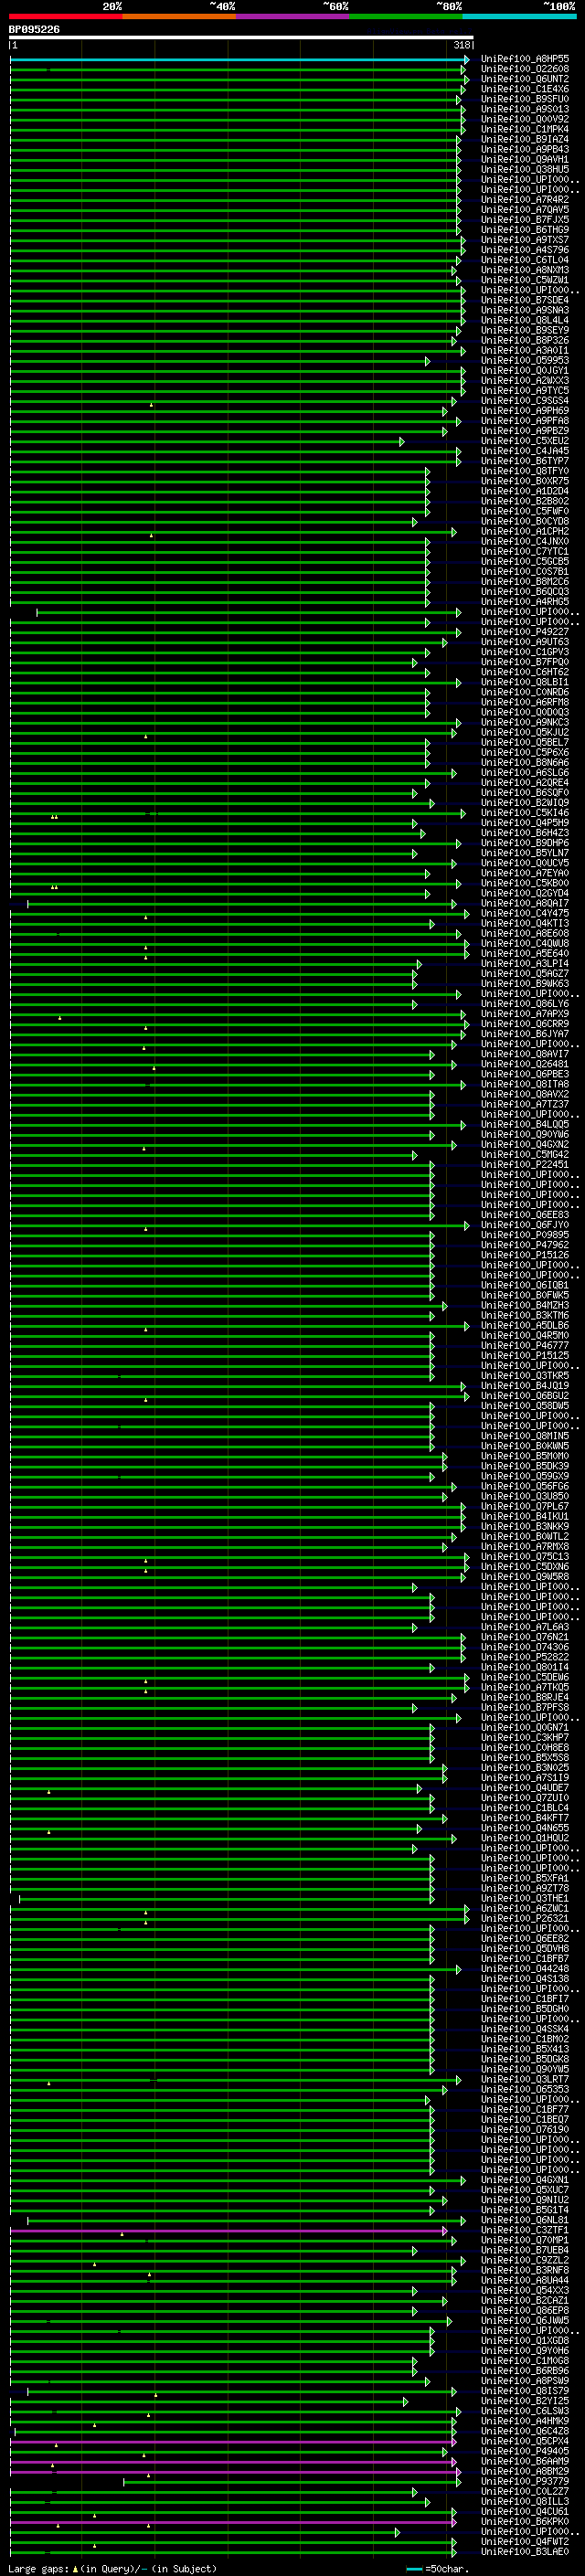Select the UniRef100_C9SGS4 label
The width and height of the screenshot is (585, 2576).
coord(525,401)
